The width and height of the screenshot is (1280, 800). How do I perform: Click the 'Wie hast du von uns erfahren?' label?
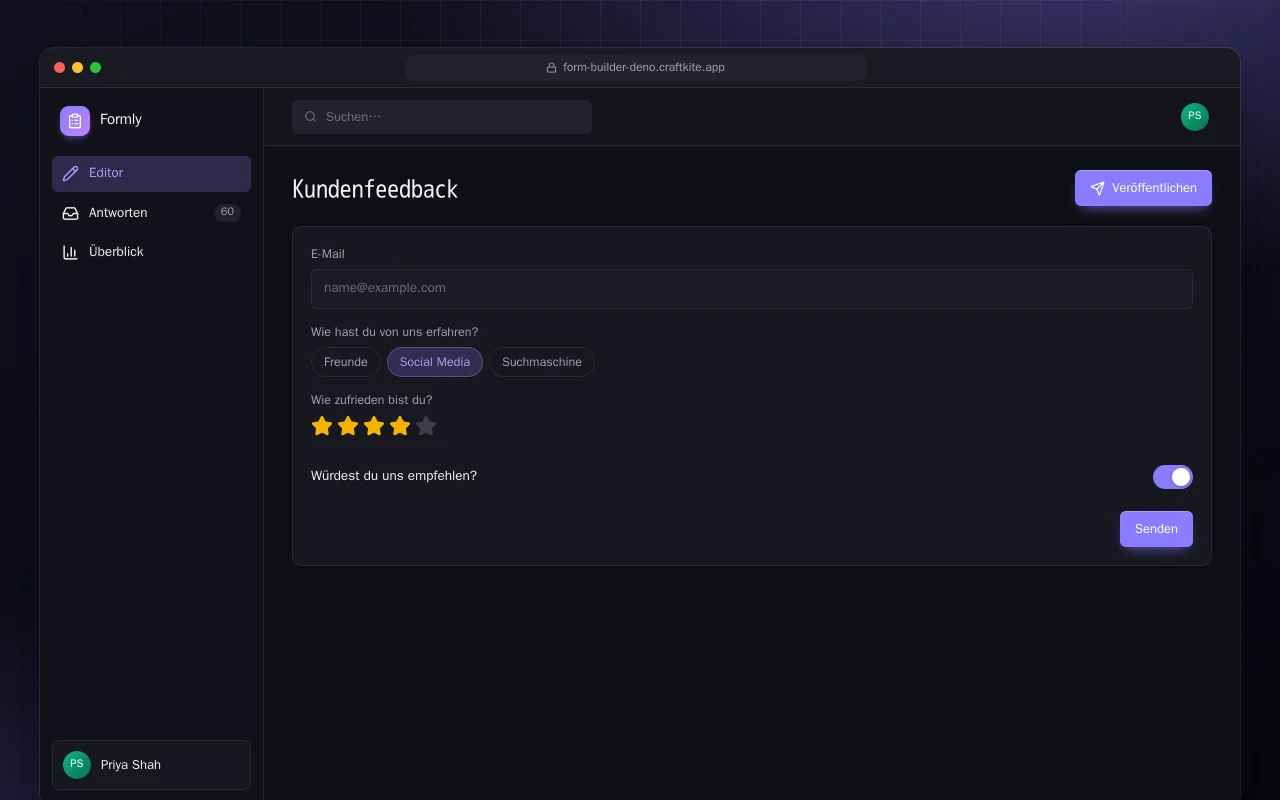pyautogui.click(x=394, y=332)
